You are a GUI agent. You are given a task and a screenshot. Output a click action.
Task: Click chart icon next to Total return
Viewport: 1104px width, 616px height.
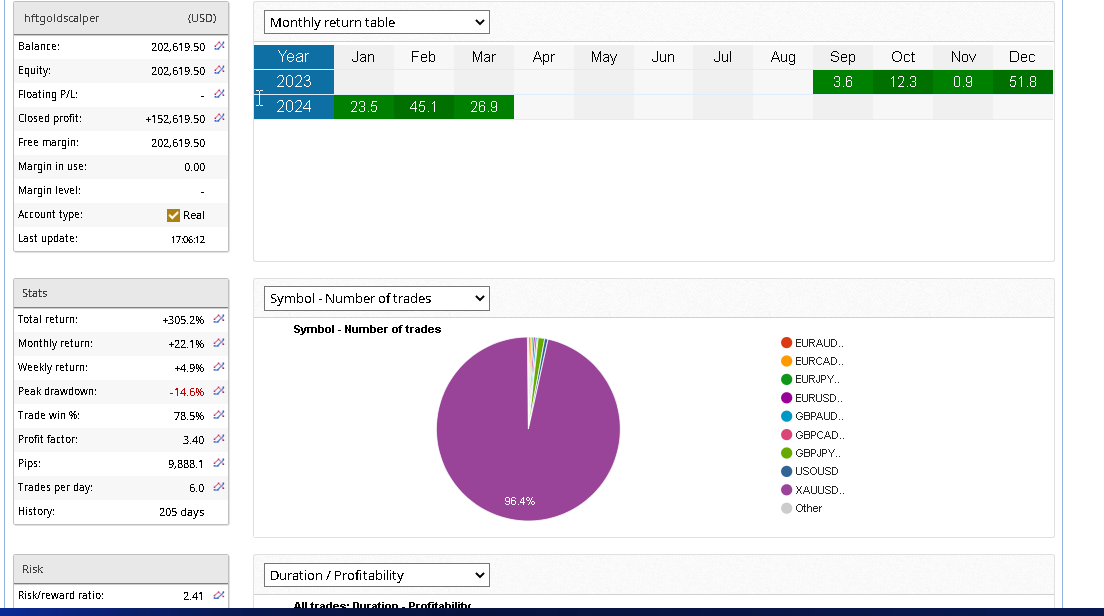(x=219, y=320)
